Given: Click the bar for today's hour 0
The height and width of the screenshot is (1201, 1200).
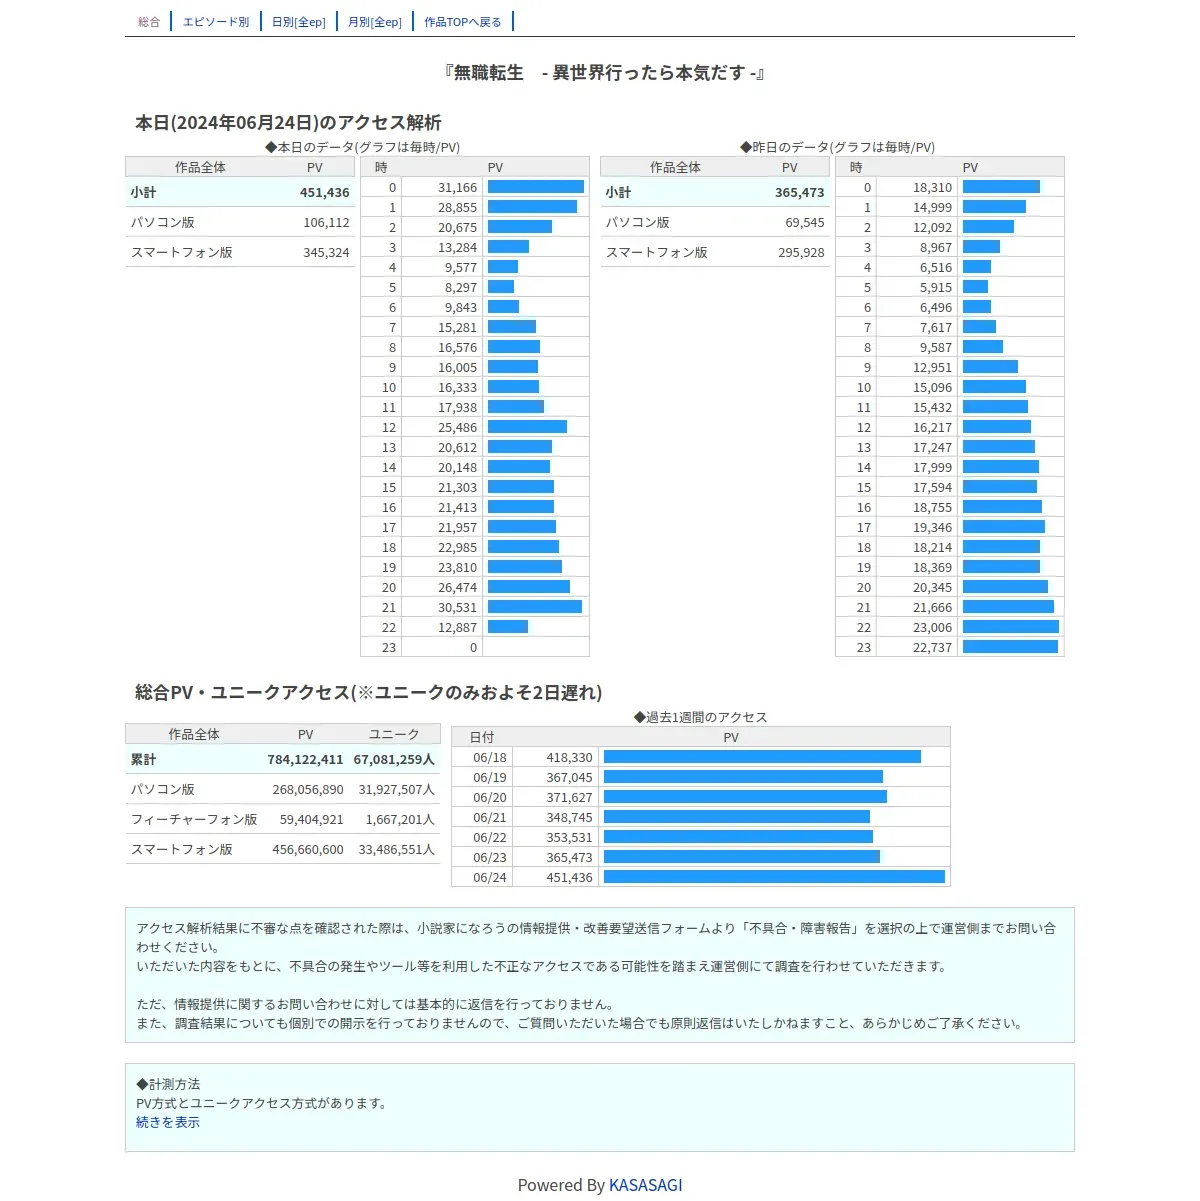Looking at the screenshot, I should click(x=536, y=187).
